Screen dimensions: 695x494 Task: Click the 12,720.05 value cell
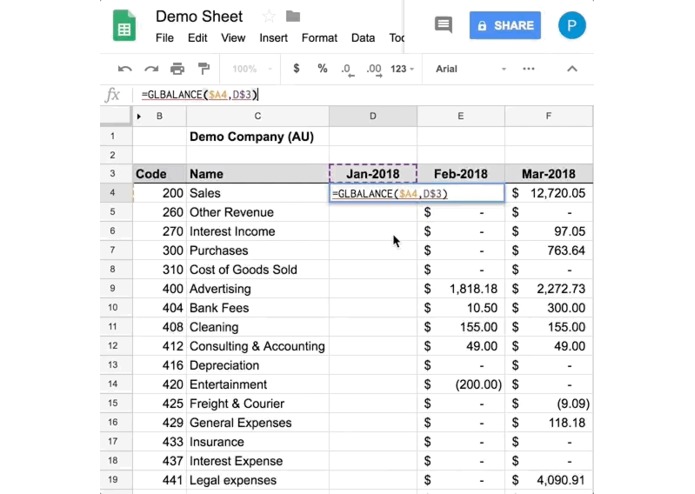[548, 193]
